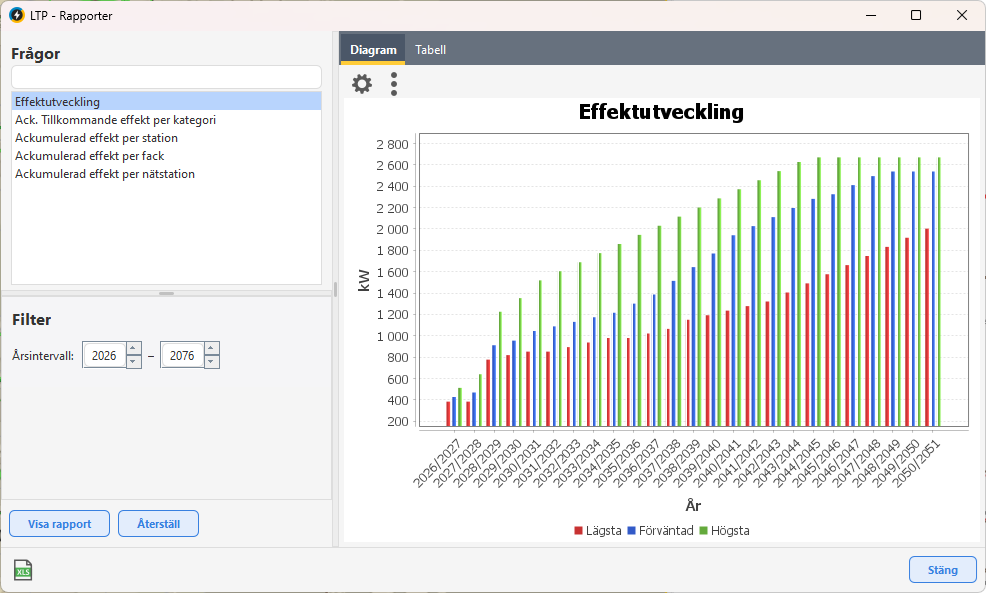This screenshot has height=593, width=986.
Task: Increase start year 2026 with up arrow
Action: pyautogui.click(x=134, y=348)
